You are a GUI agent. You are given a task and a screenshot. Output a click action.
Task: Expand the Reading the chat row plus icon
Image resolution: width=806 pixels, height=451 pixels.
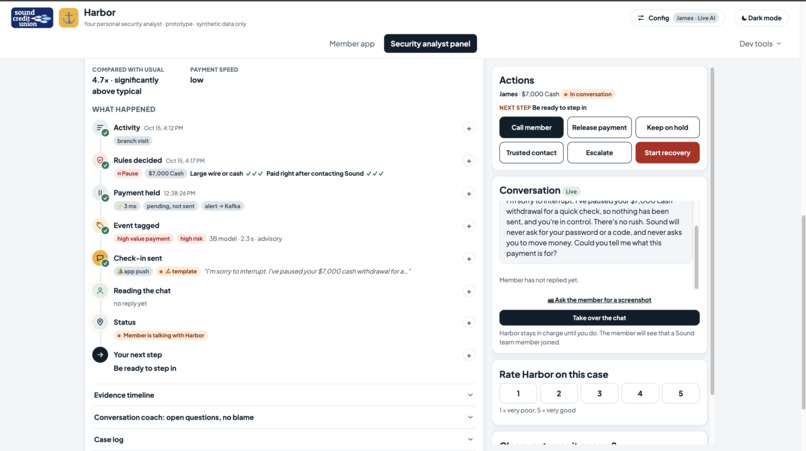pos(468,292)
